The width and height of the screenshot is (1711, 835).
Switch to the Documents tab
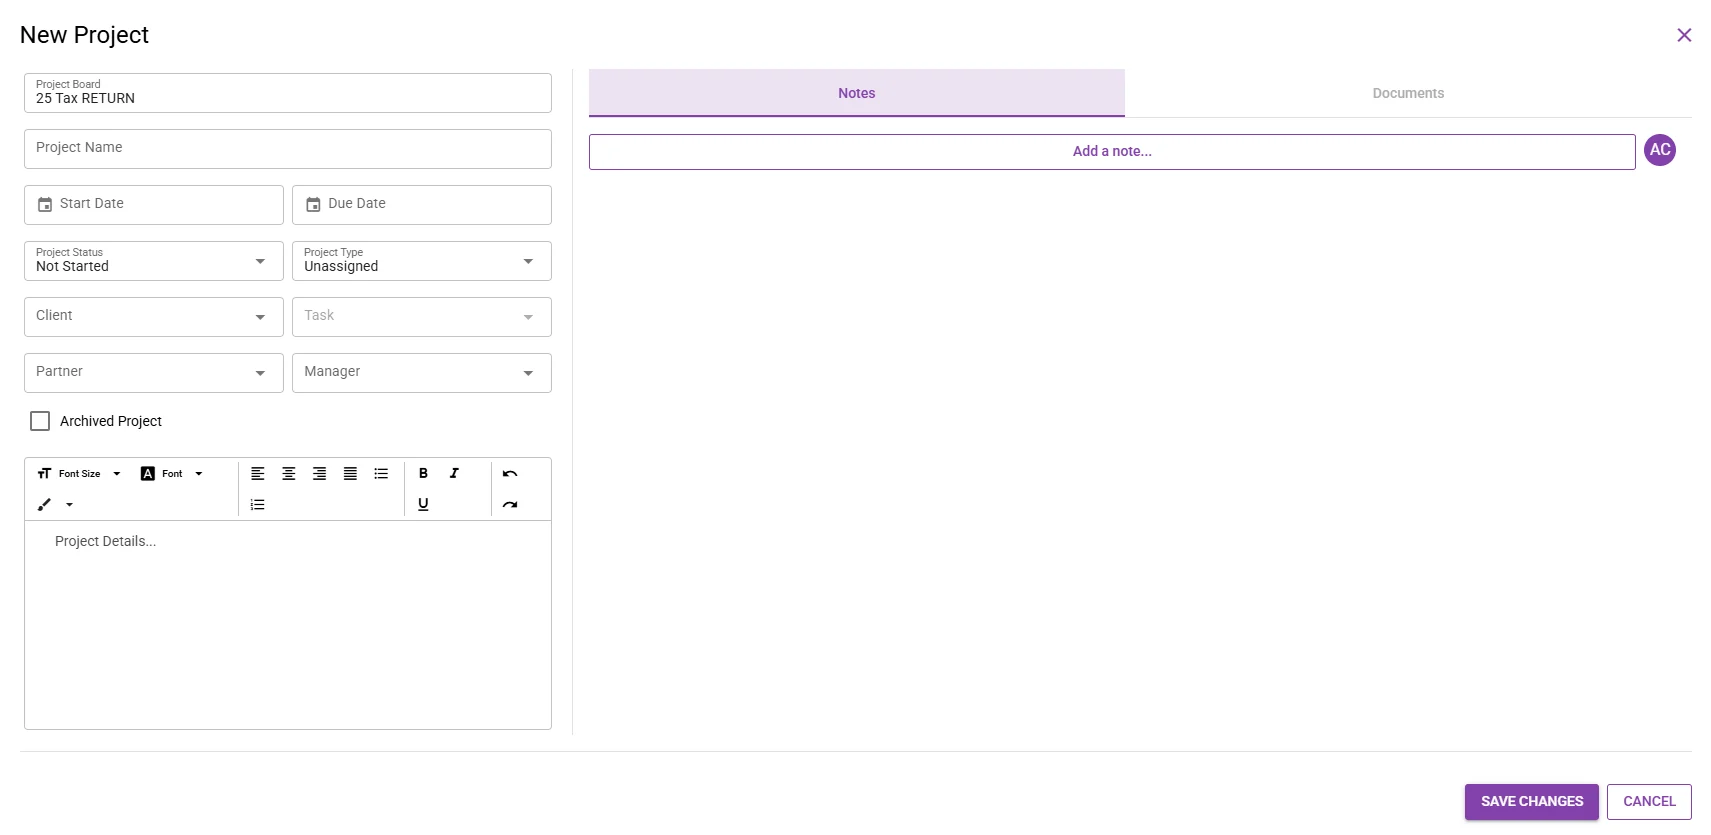coord(1408,93)
